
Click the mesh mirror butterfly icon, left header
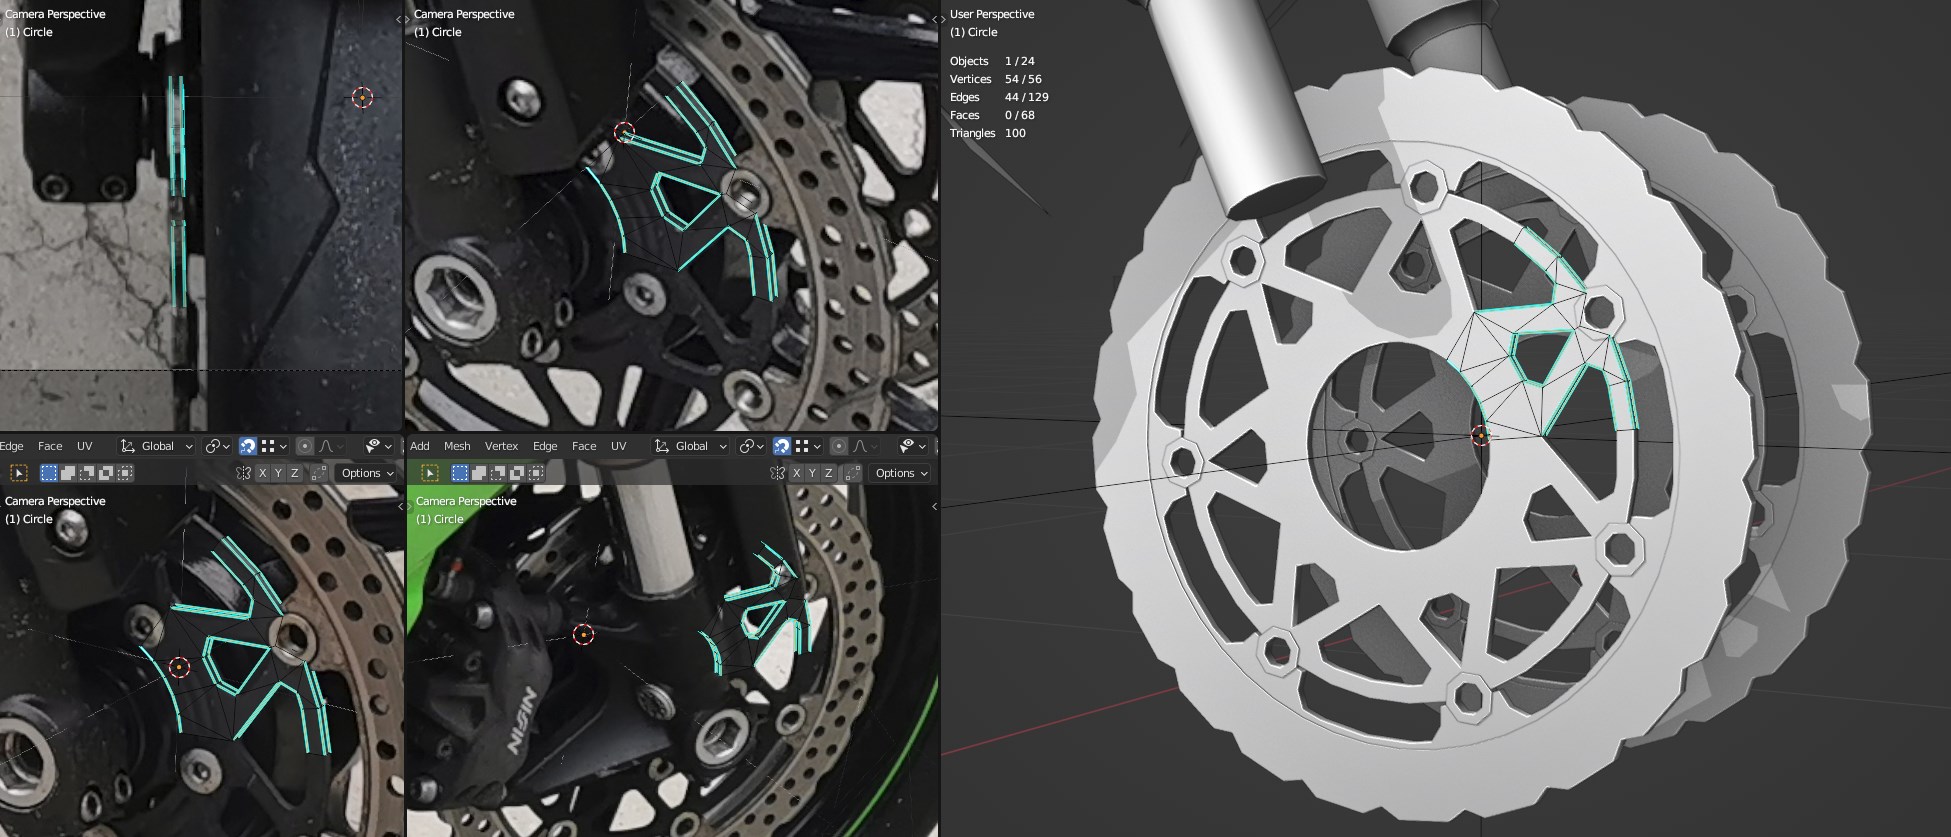tap(243, 473)
